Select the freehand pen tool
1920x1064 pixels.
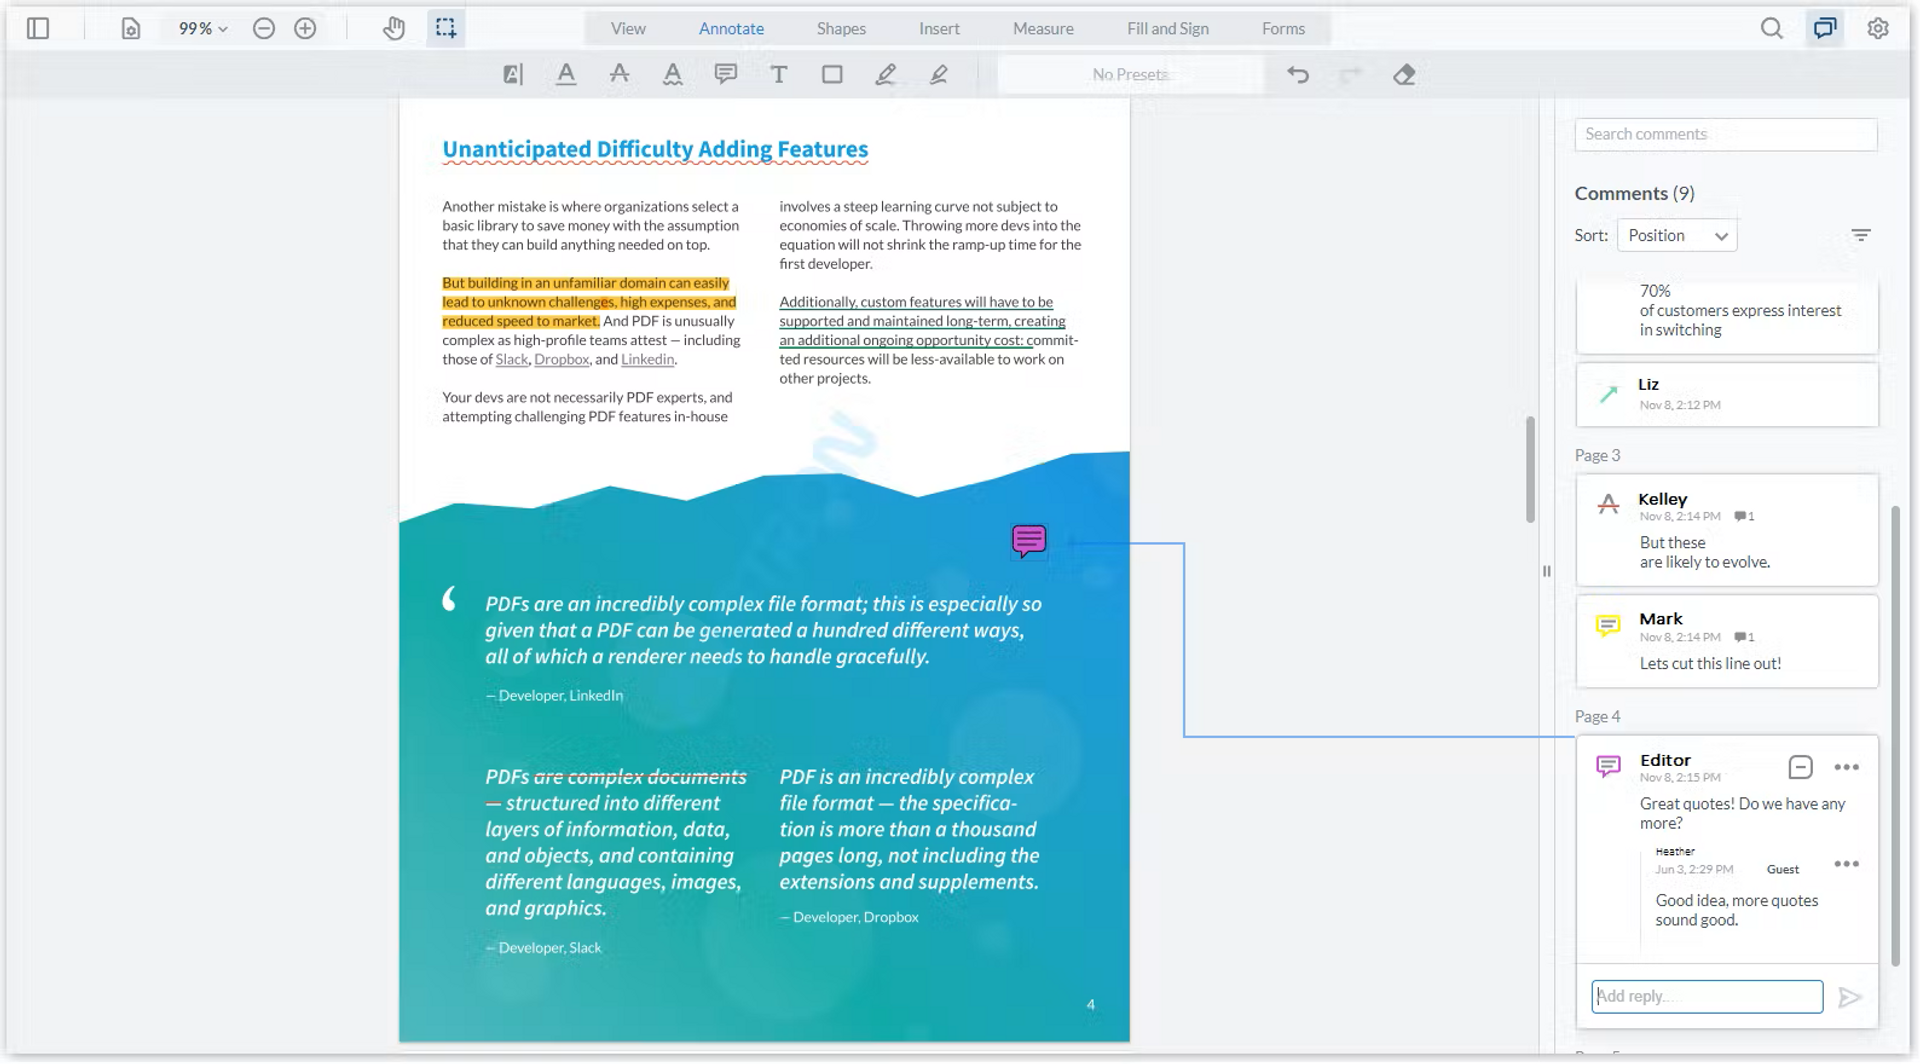(x=885, y=74)
